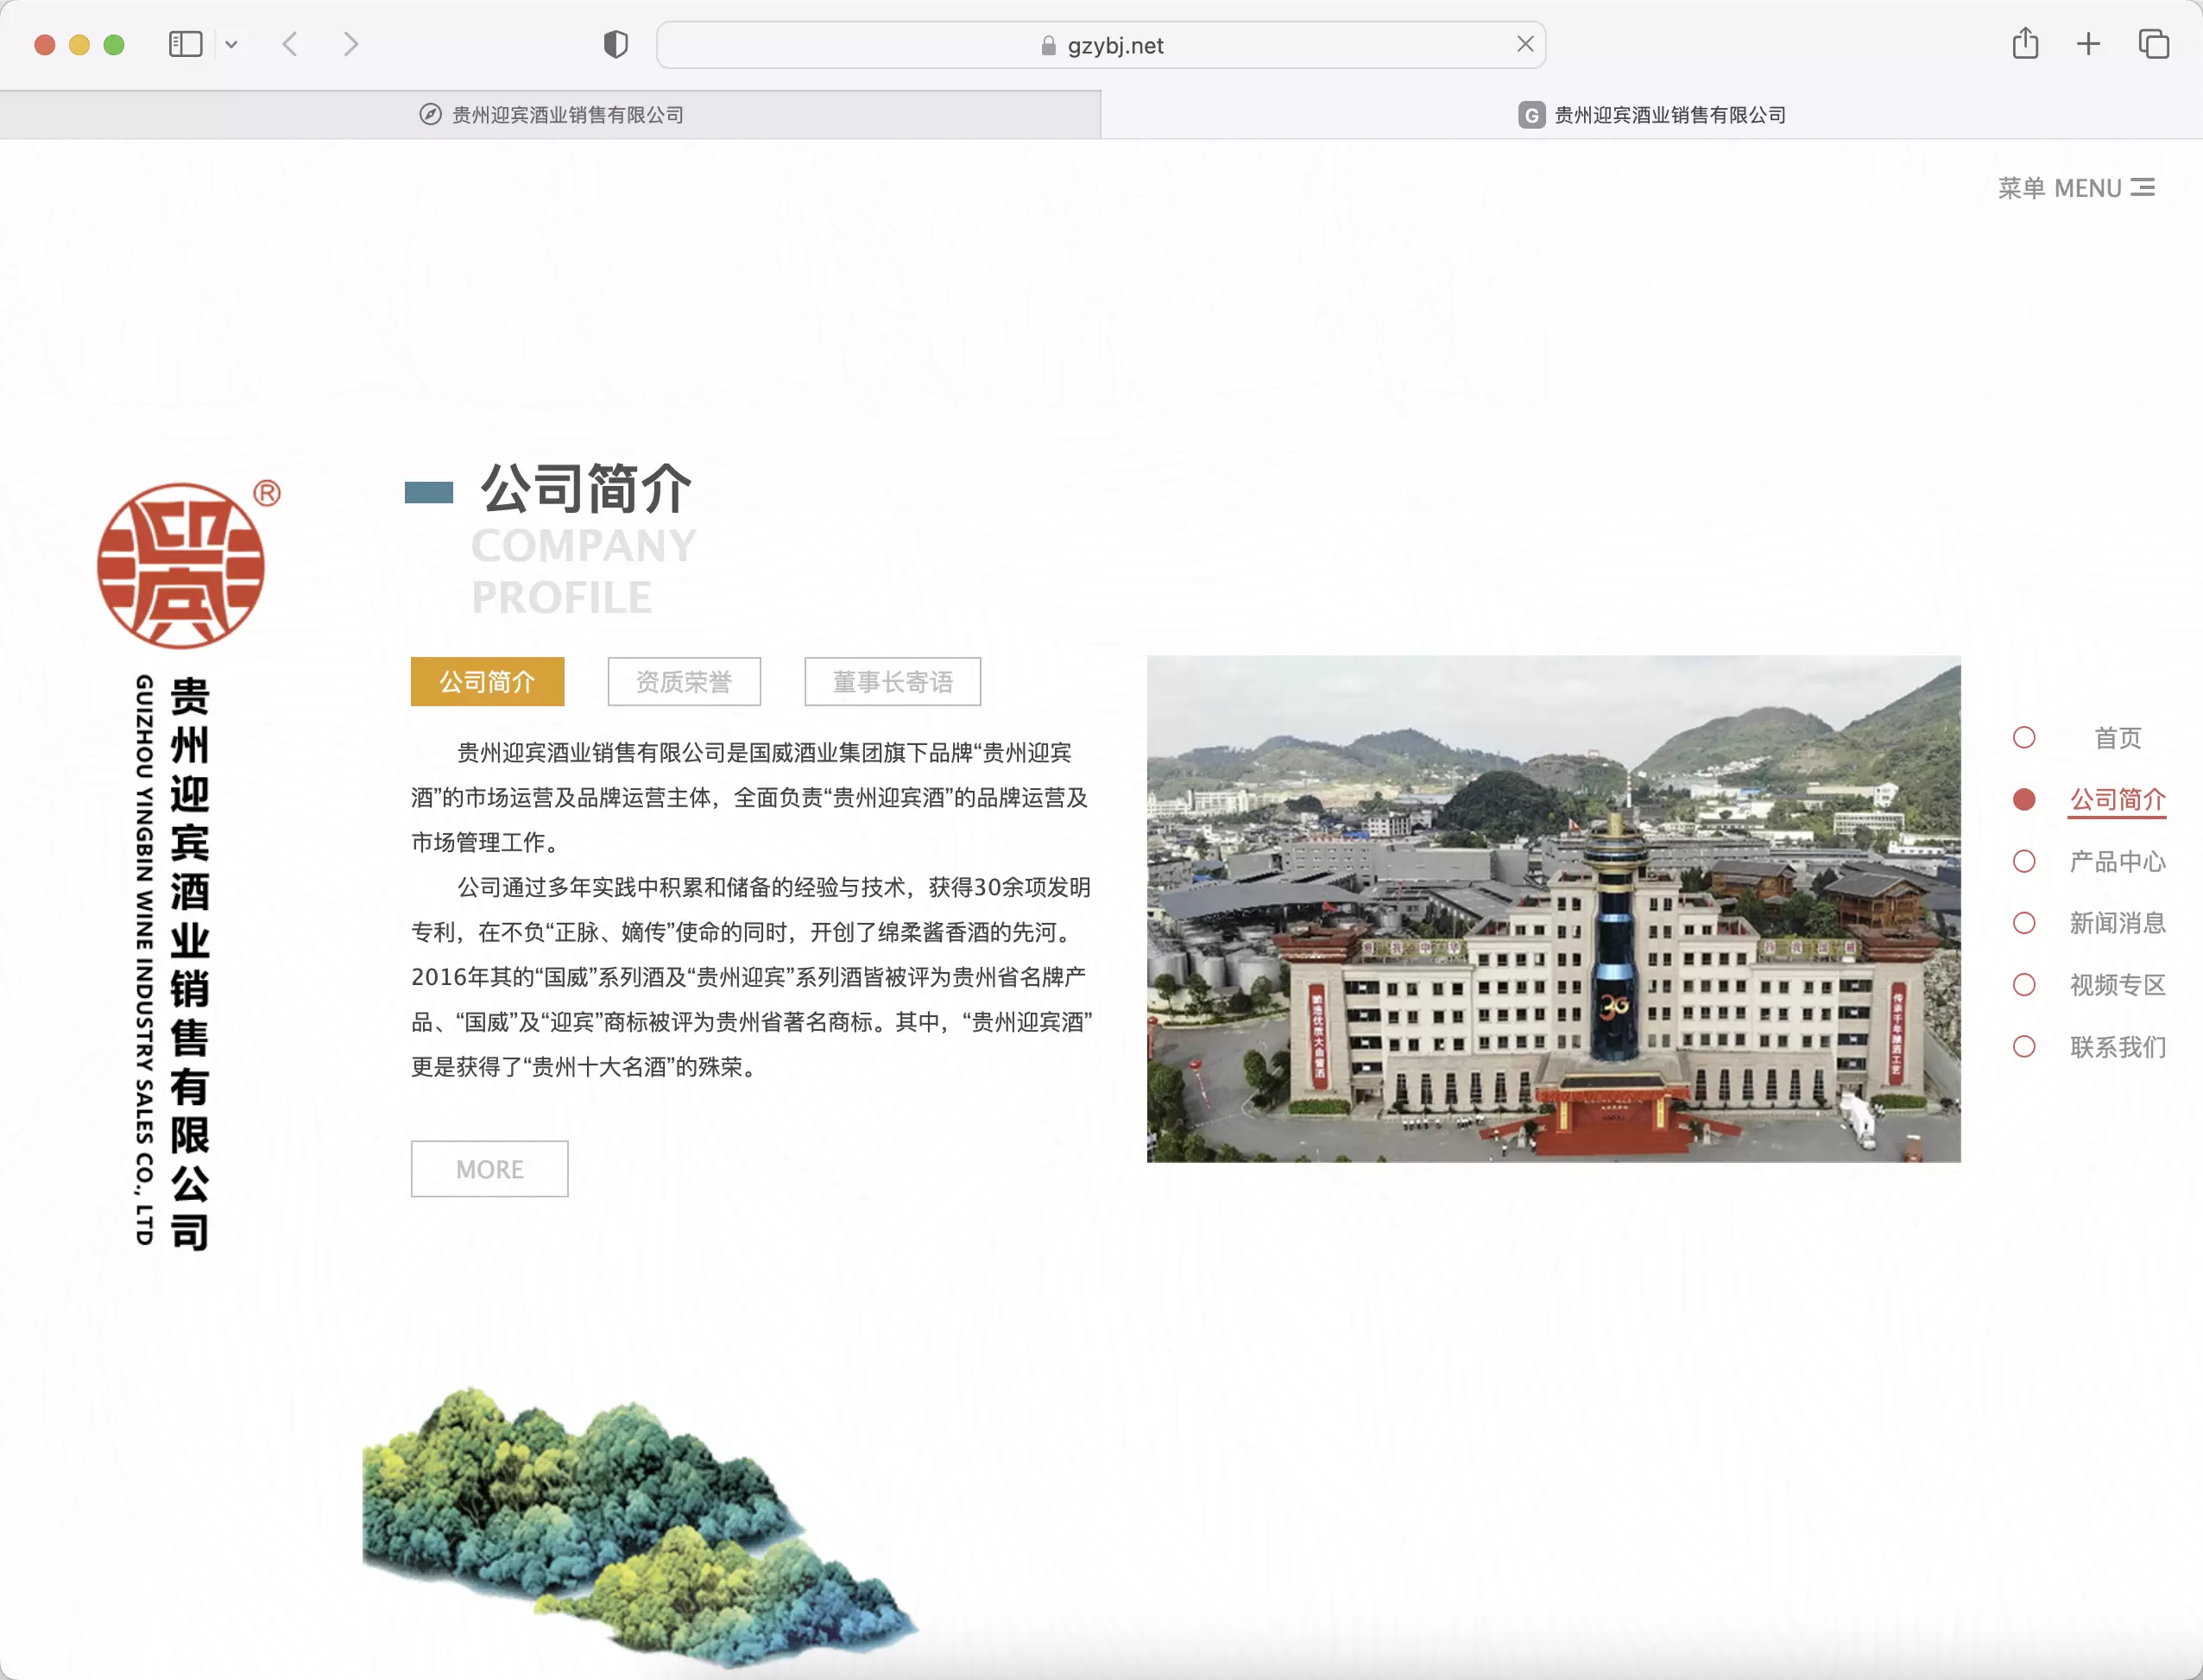
Task: Go to 产品中心 side navigation link
Action: click(2117, 861)
